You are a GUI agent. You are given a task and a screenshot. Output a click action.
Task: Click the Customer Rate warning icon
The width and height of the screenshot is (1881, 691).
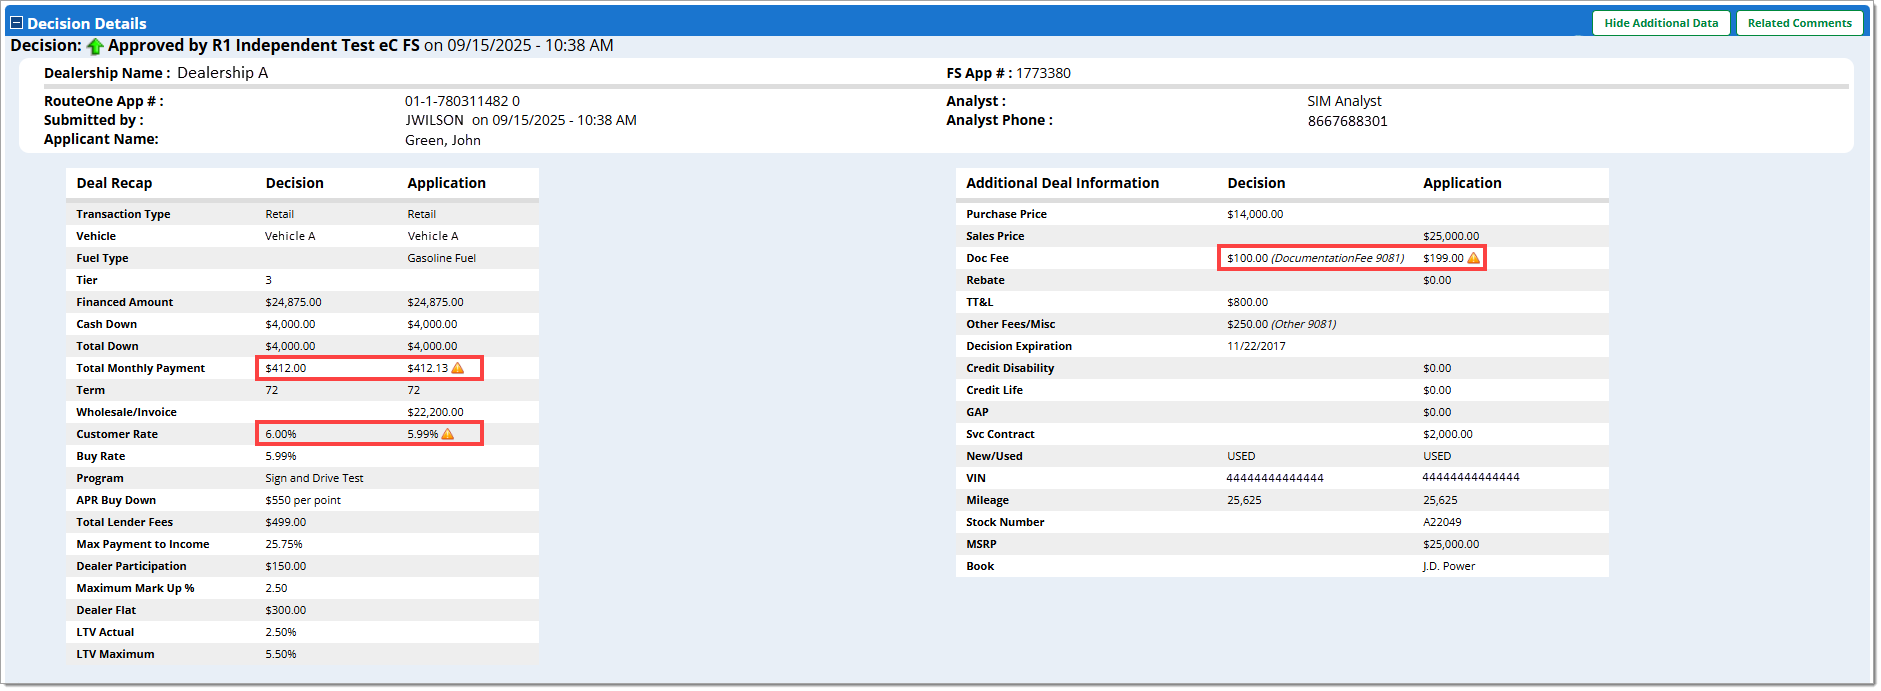(x=448, y=434)
